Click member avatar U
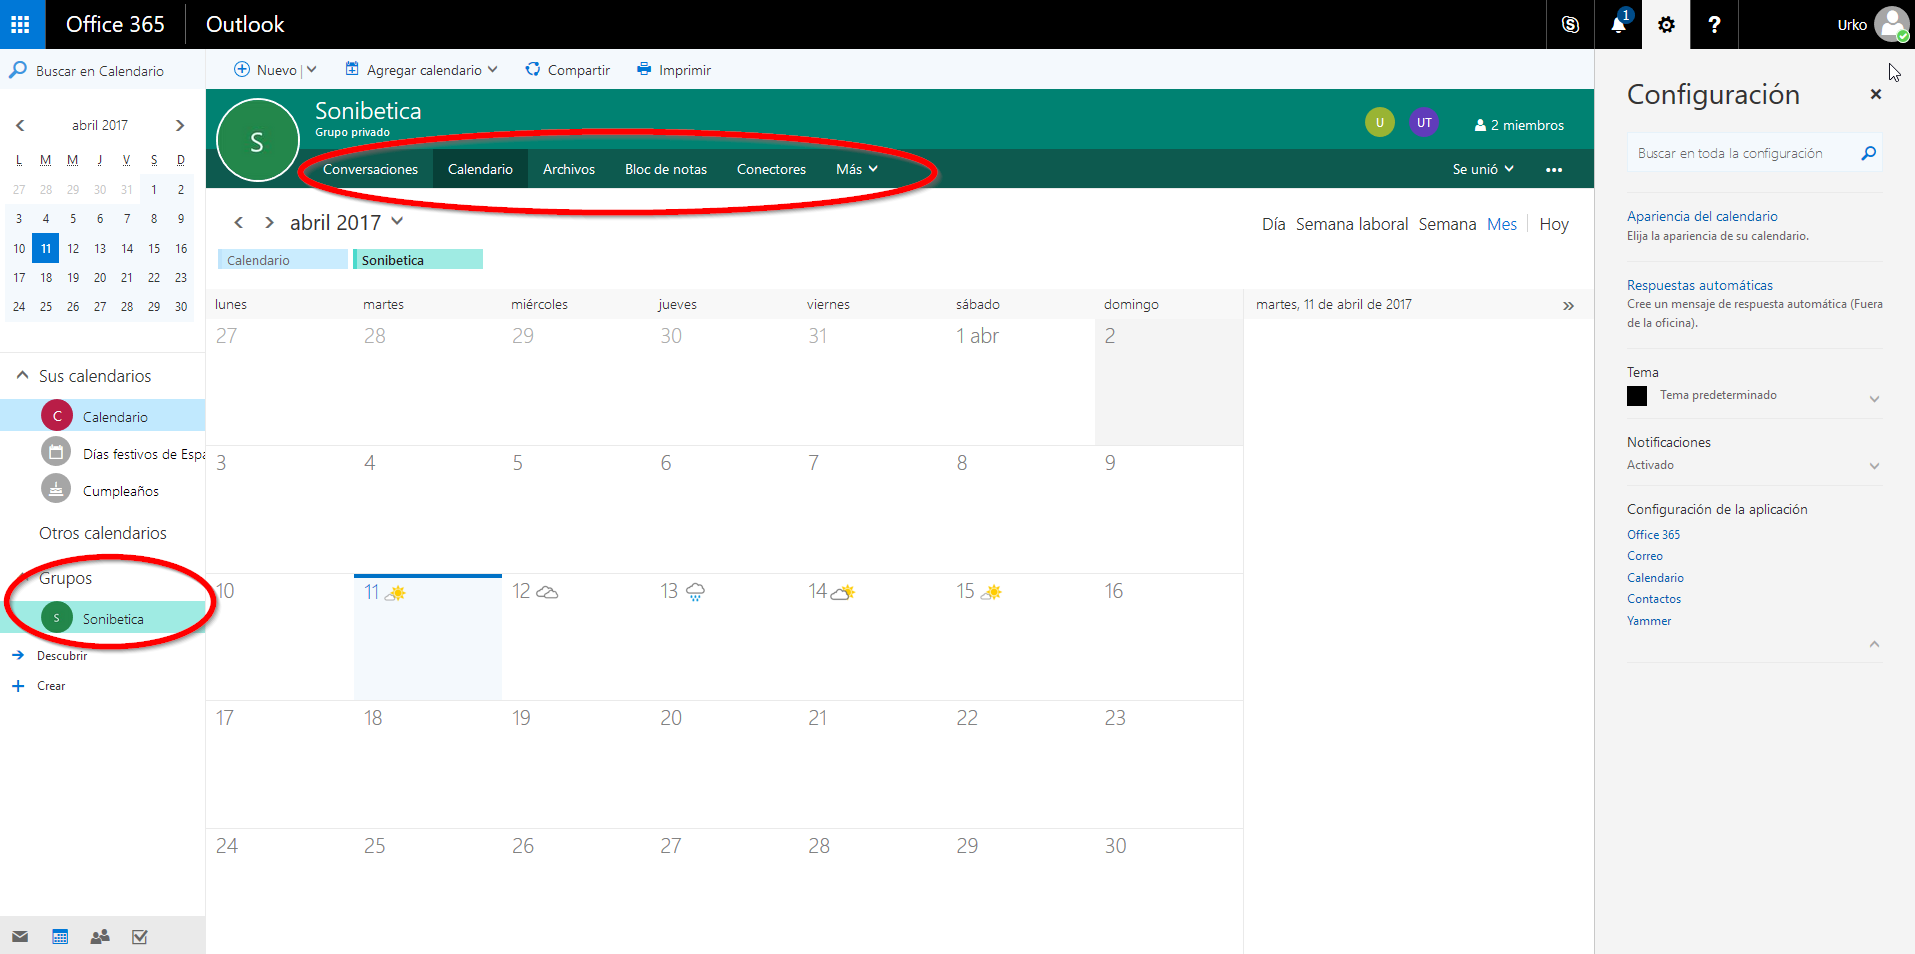Viewport: 1915px width, 954px height. click(x=1380, y=123)
